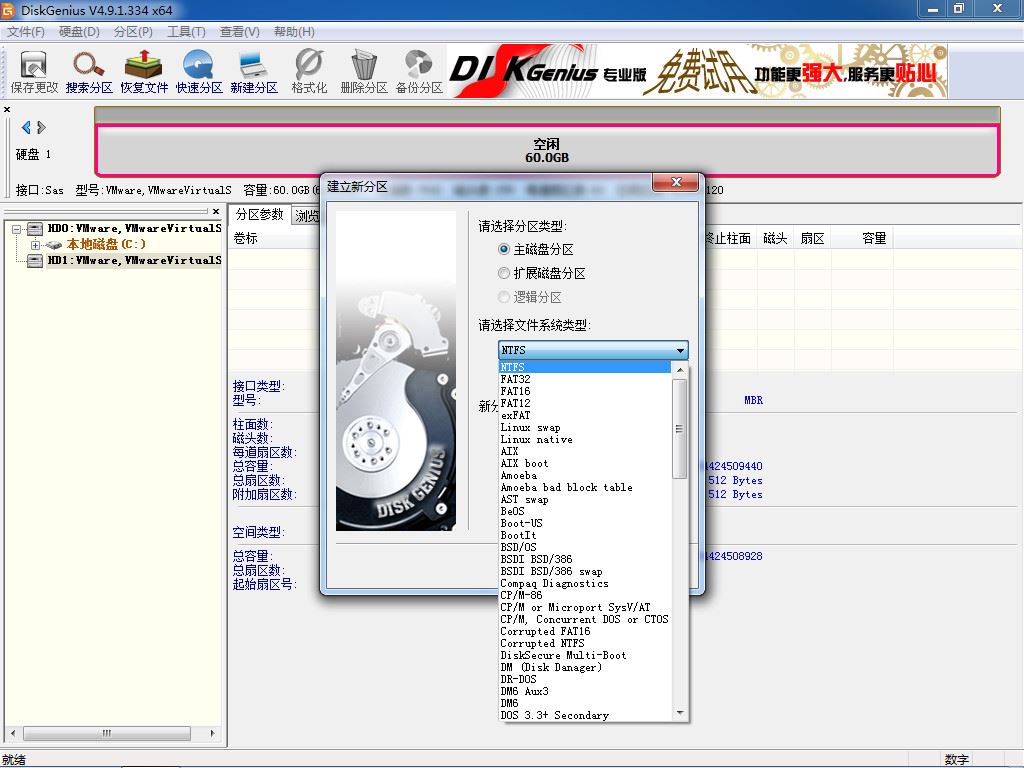The image size is (1024, 768).
Task: Click the 本地磁盘 (C:) drive icon
Action: pyautogui.click(x=54, y=244)
